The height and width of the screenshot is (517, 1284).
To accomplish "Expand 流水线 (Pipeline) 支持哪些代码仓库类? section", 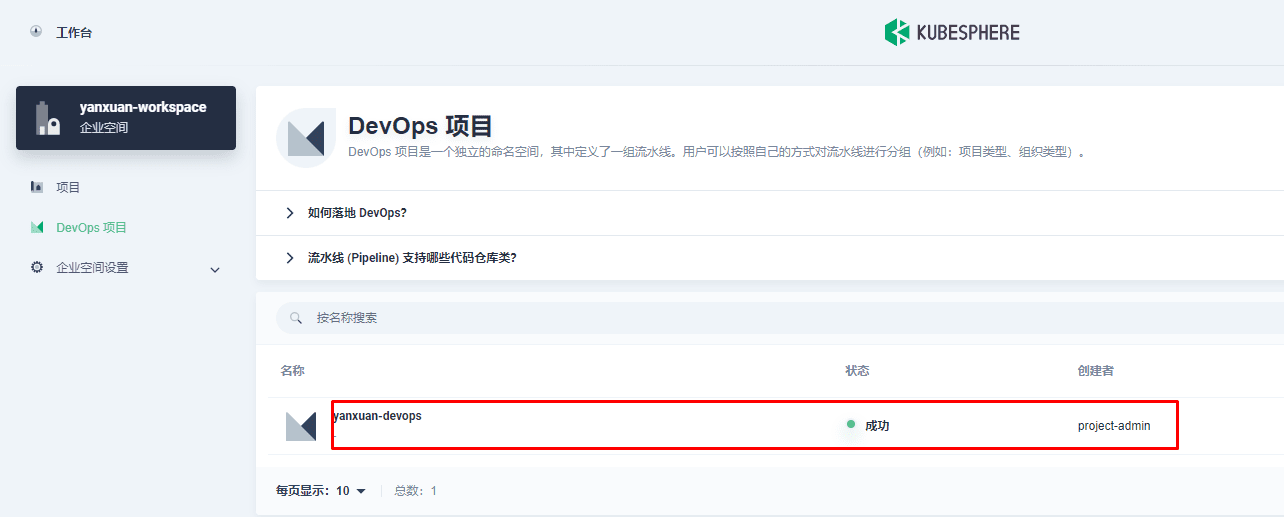I will [x=412, y=258].
